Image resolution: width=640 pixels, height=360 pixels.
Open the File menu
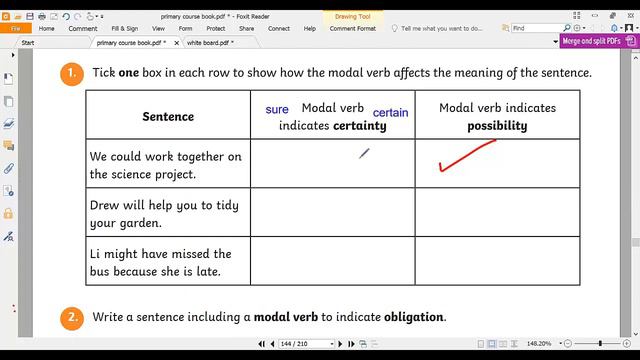pos(16,28)
